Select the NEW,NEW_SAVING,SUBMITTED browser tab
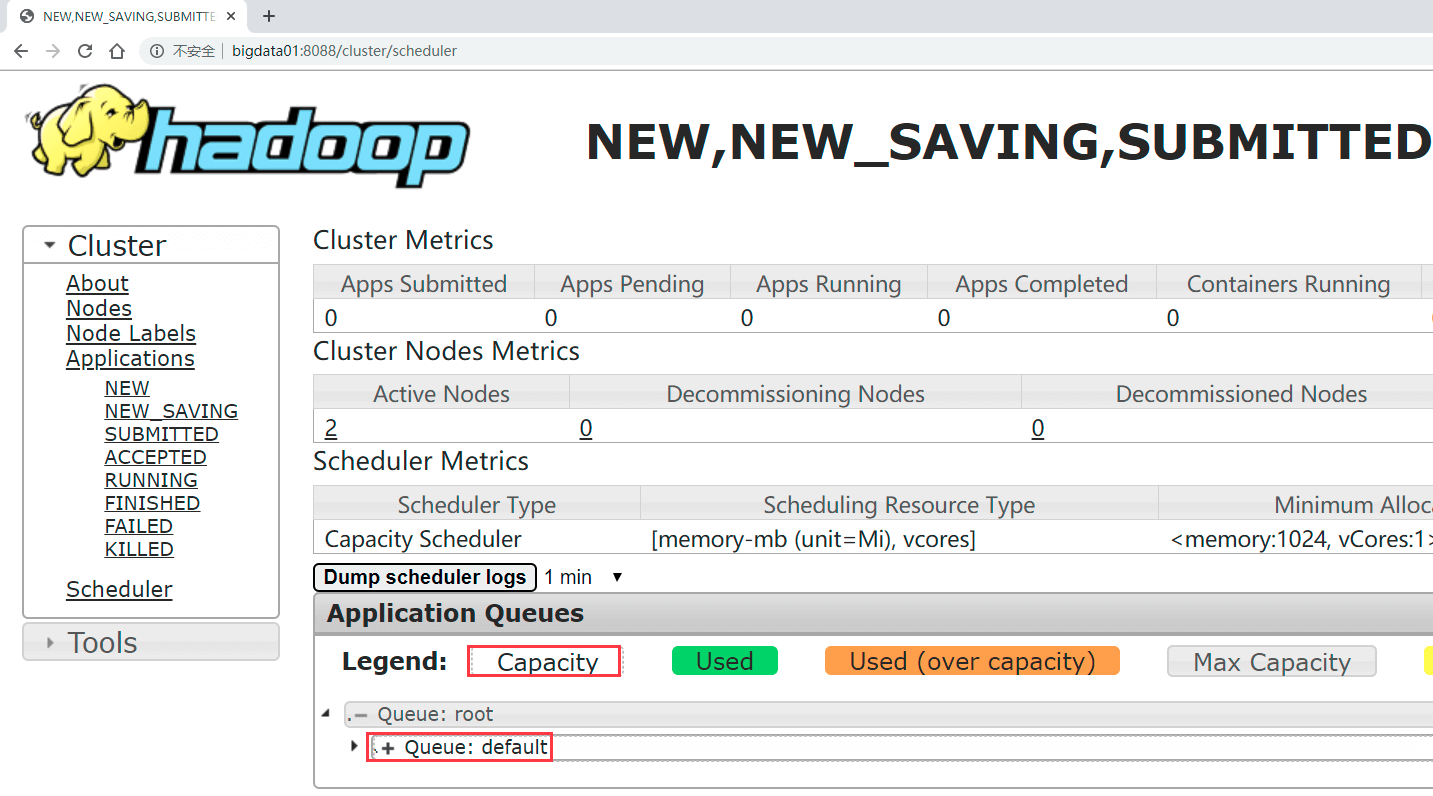The image size is (1433, 796). pos(127,16)
